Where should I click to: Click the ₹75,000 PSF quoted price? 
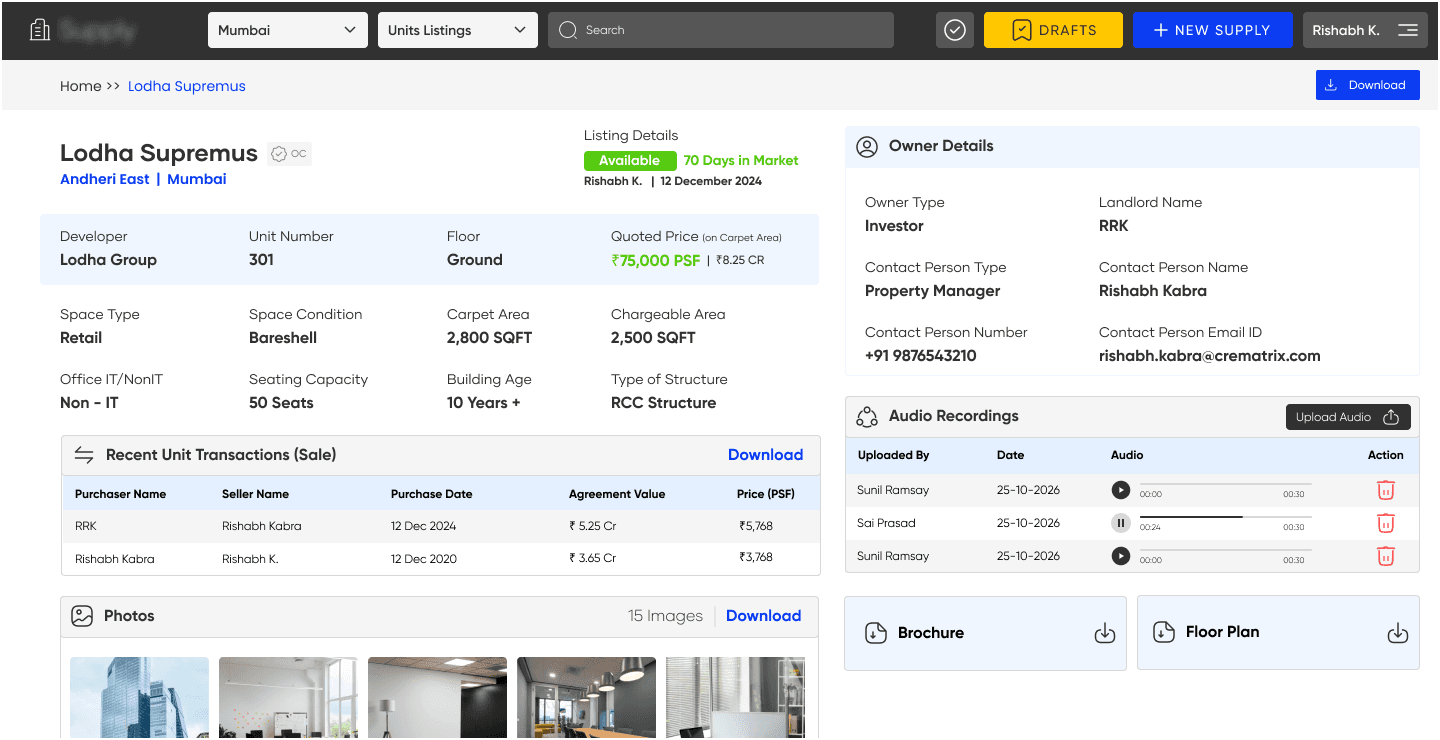coord(656,260)
